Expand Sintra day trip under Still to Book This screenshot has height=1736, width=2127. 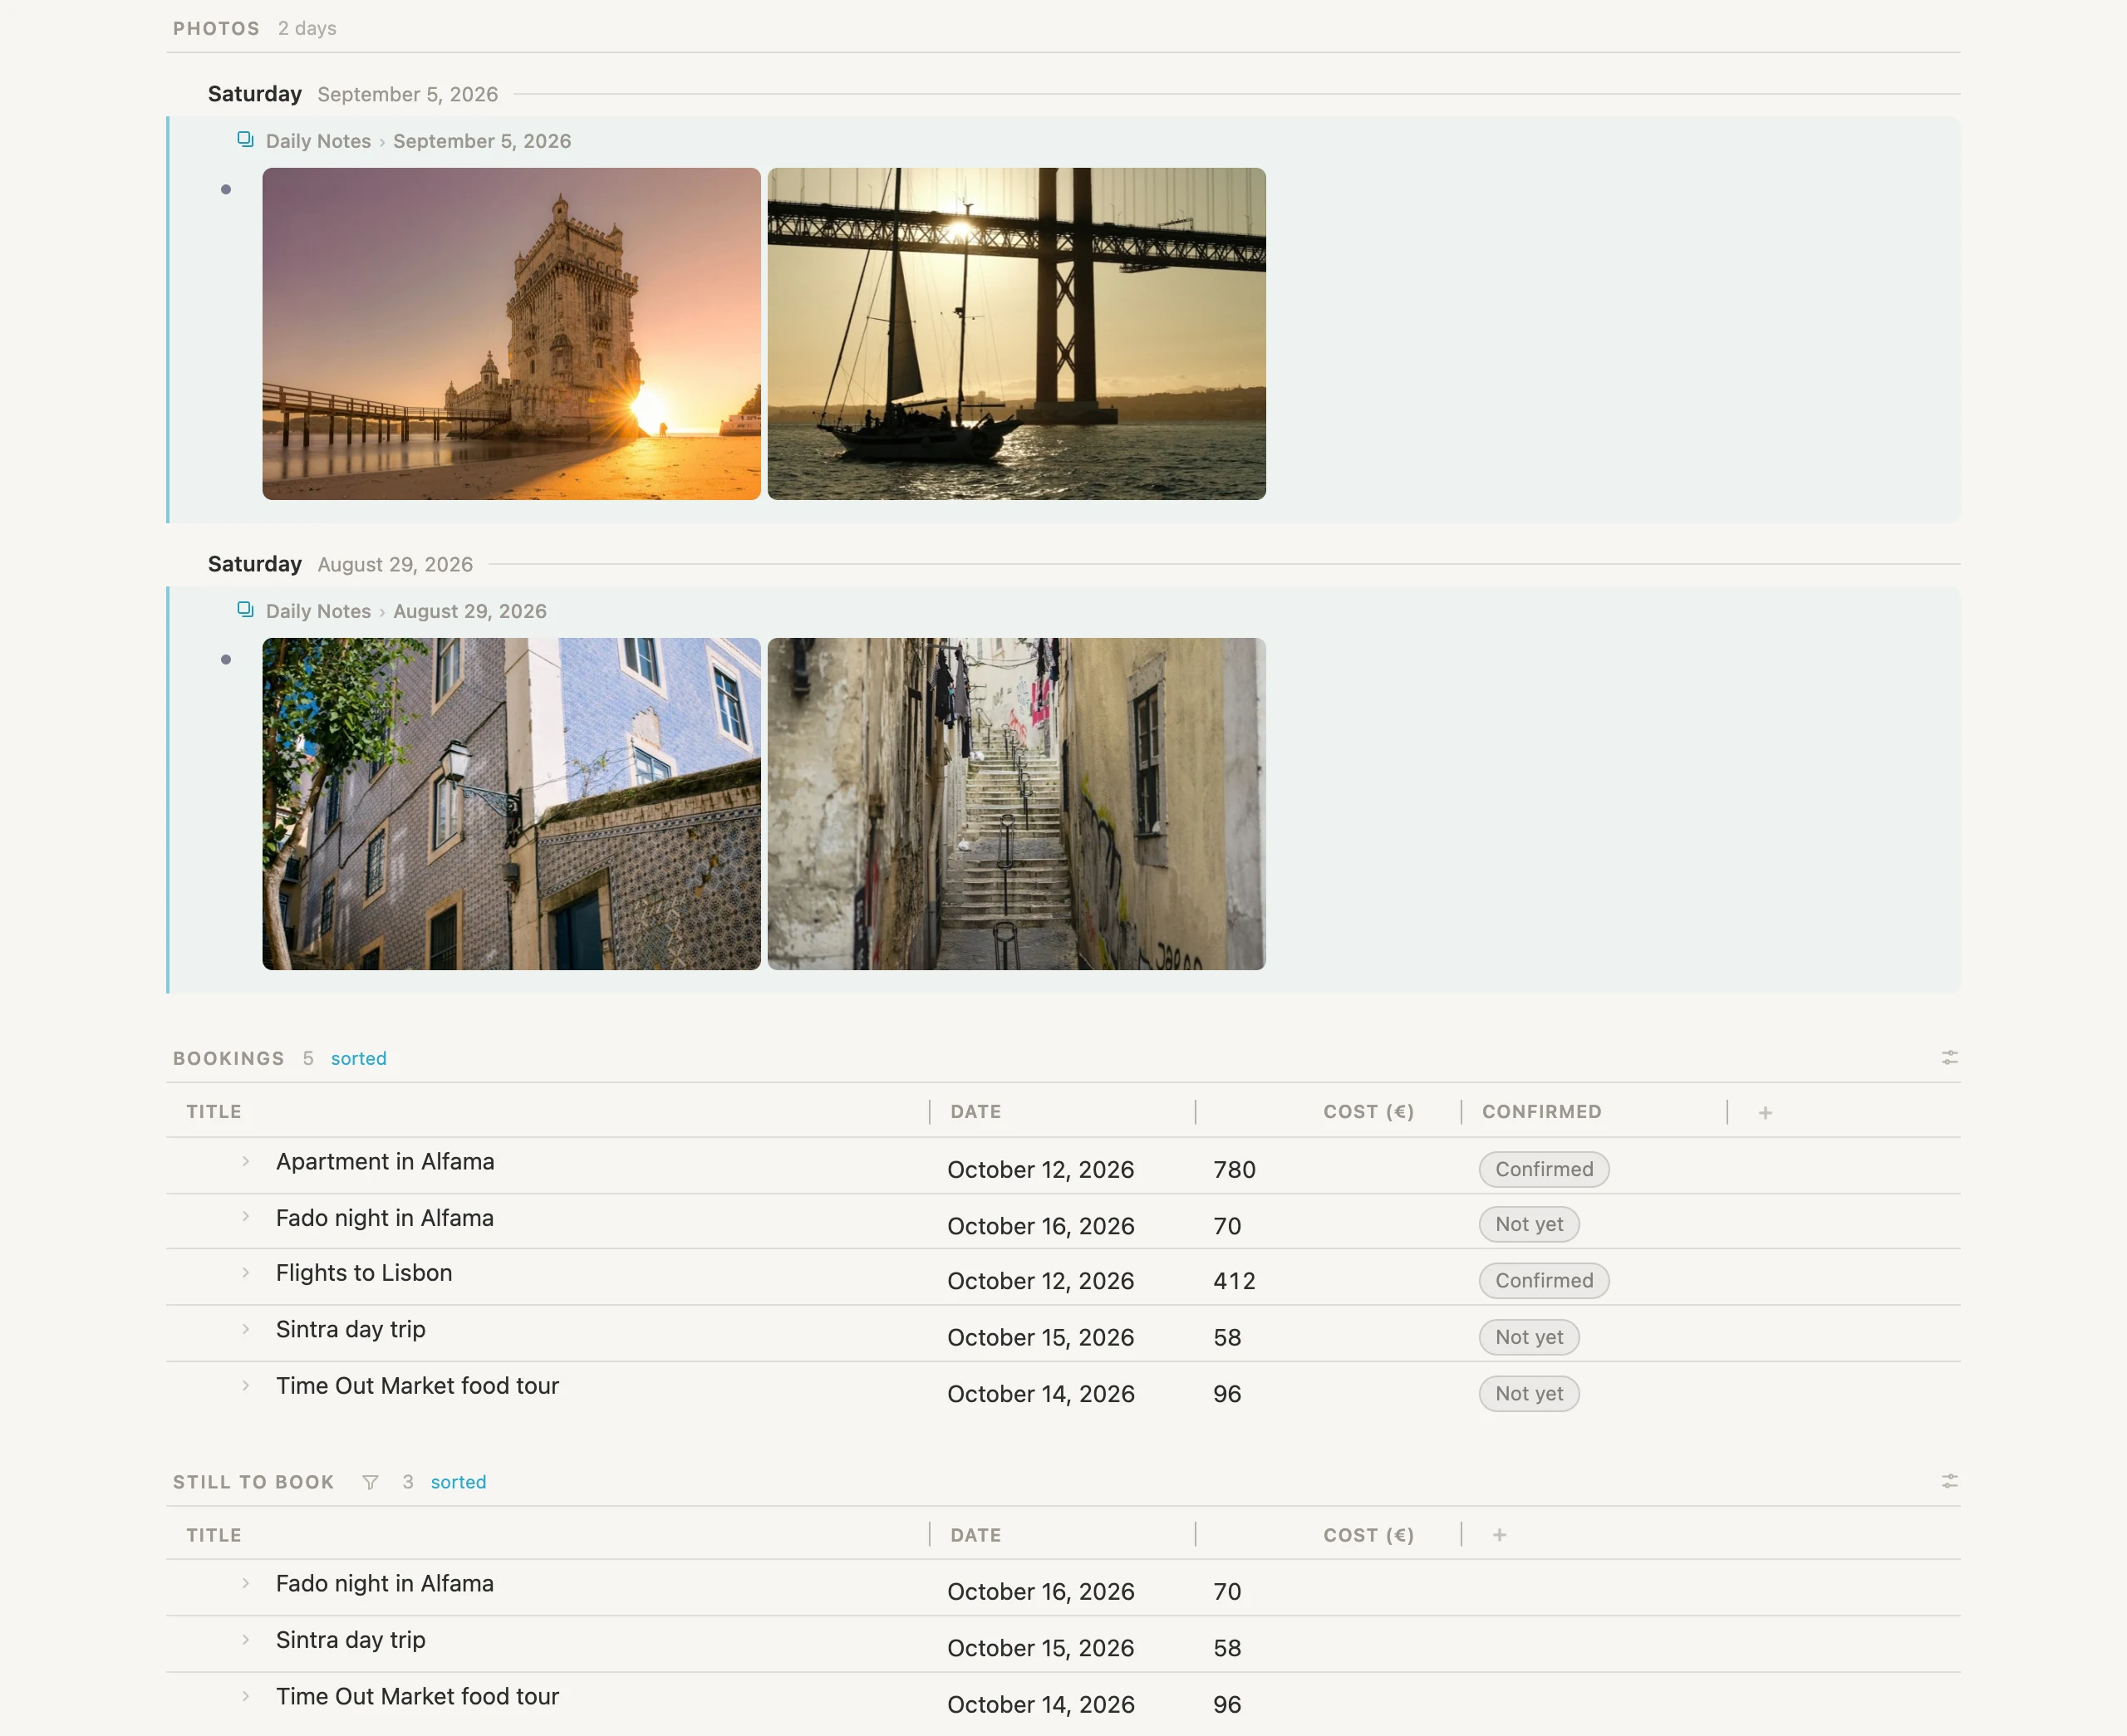tap(246, 1640)
